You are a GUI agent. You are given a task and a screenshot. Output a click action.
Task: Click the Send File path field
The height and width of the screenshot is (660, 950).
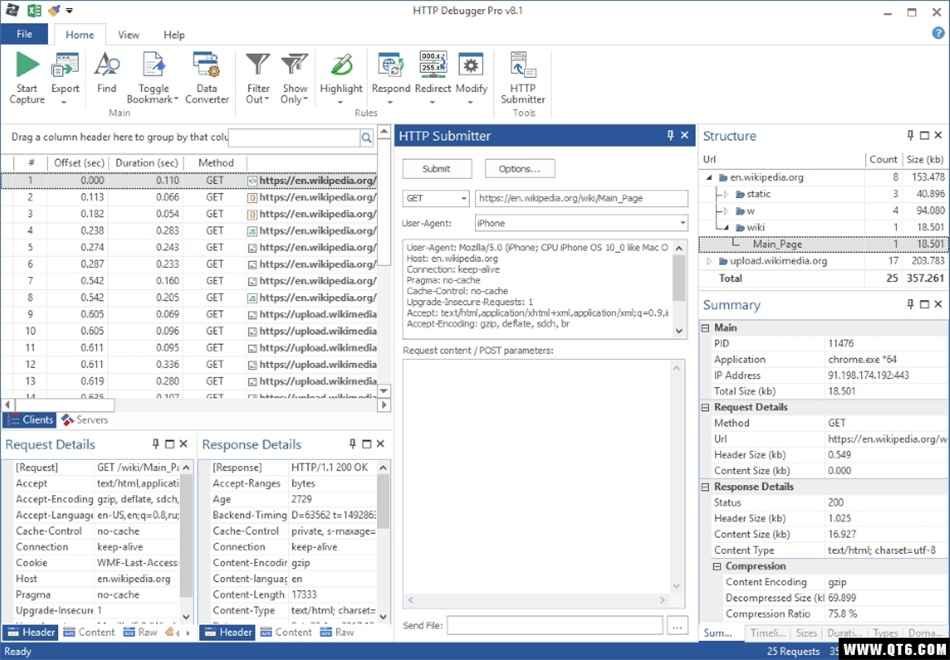pyautogui.click(x=555, y=625)
